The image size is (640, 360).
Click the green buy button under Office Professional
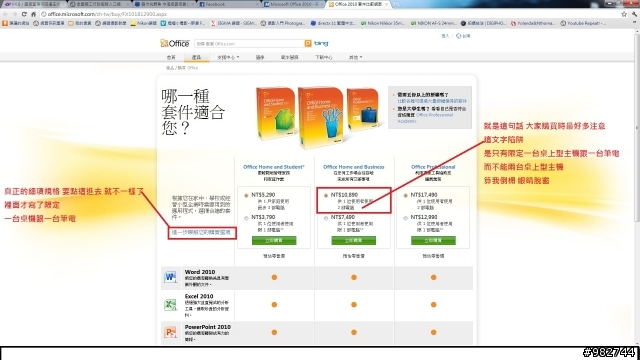coord(433,240)
